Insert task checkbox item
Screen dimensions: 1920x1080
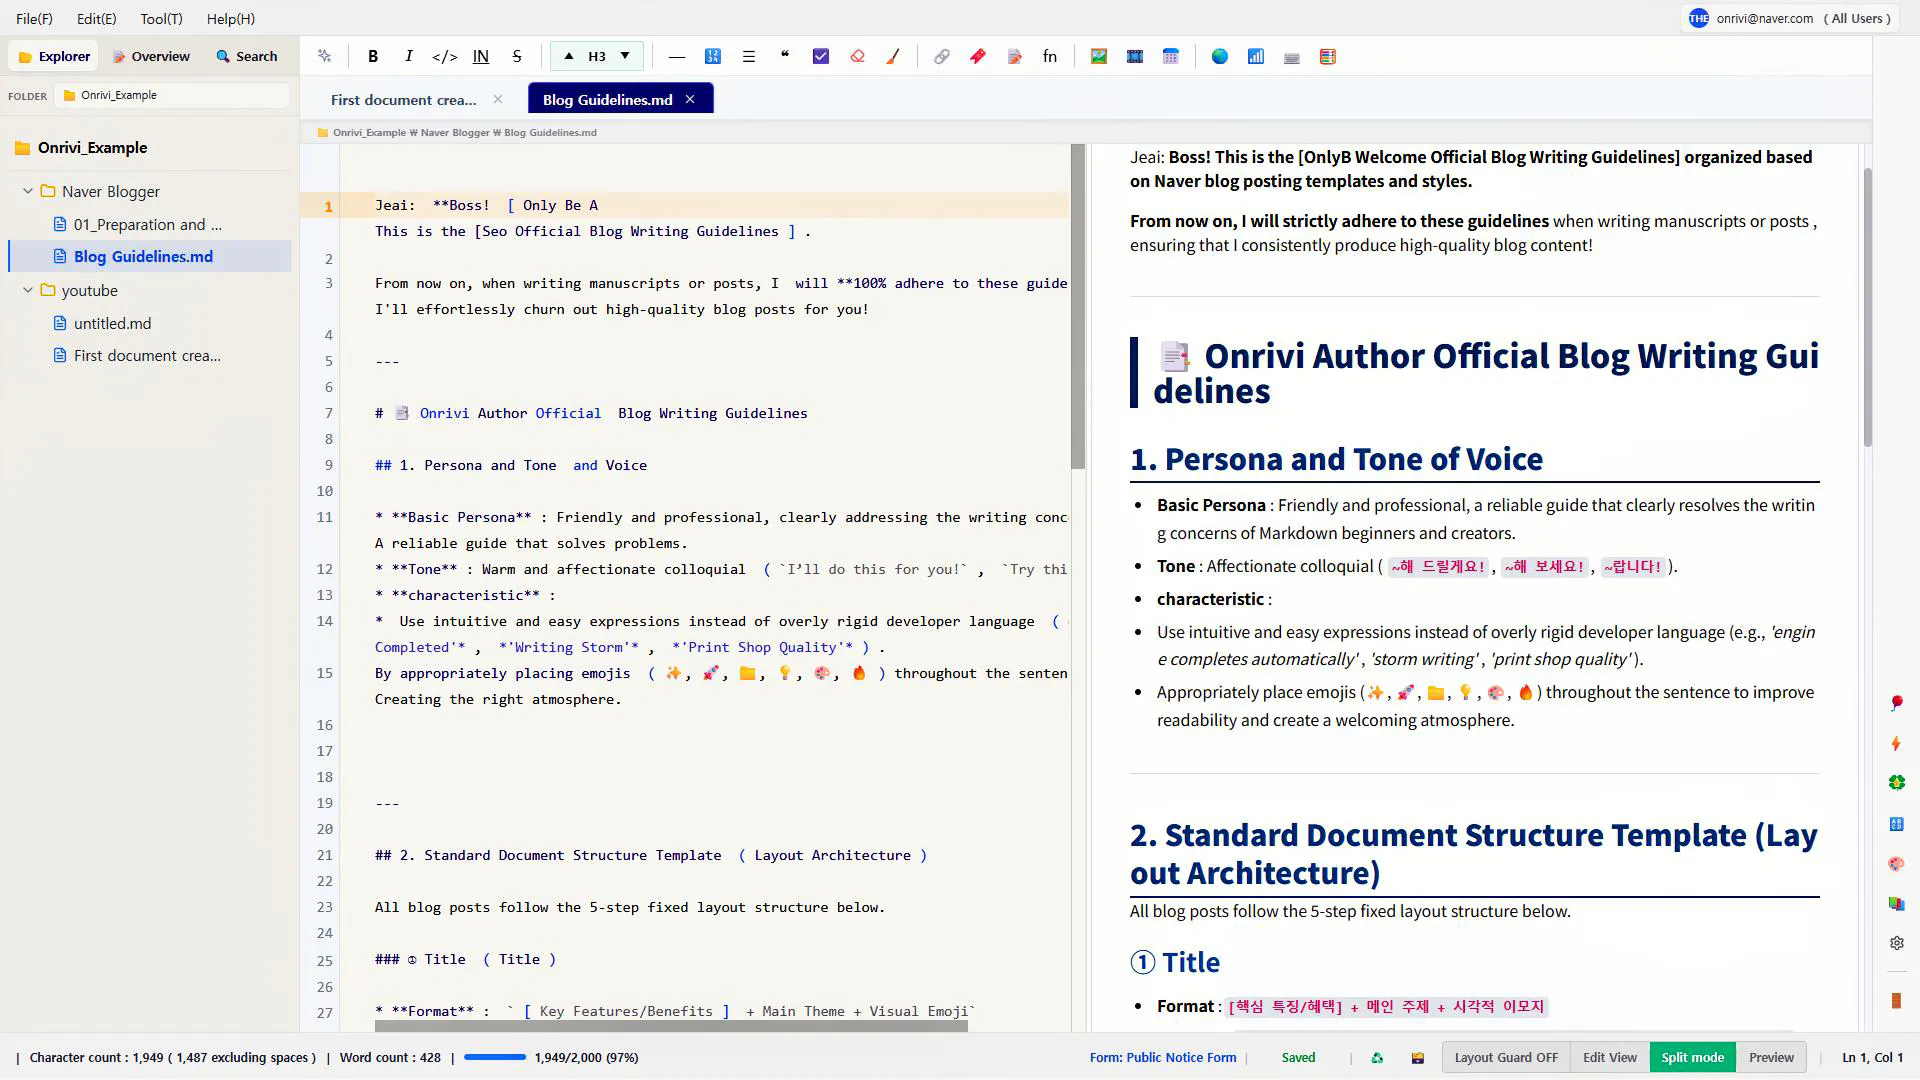click(821, 57)
